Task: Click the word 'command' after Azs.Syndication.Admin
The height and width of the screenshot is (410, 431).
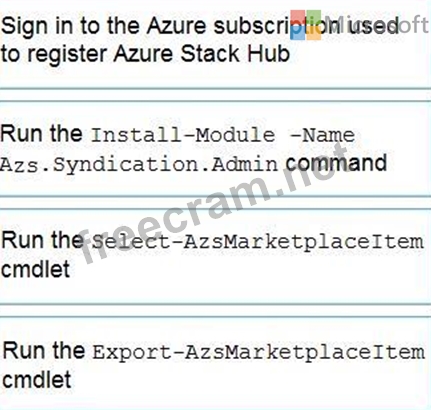Action: 336,163
